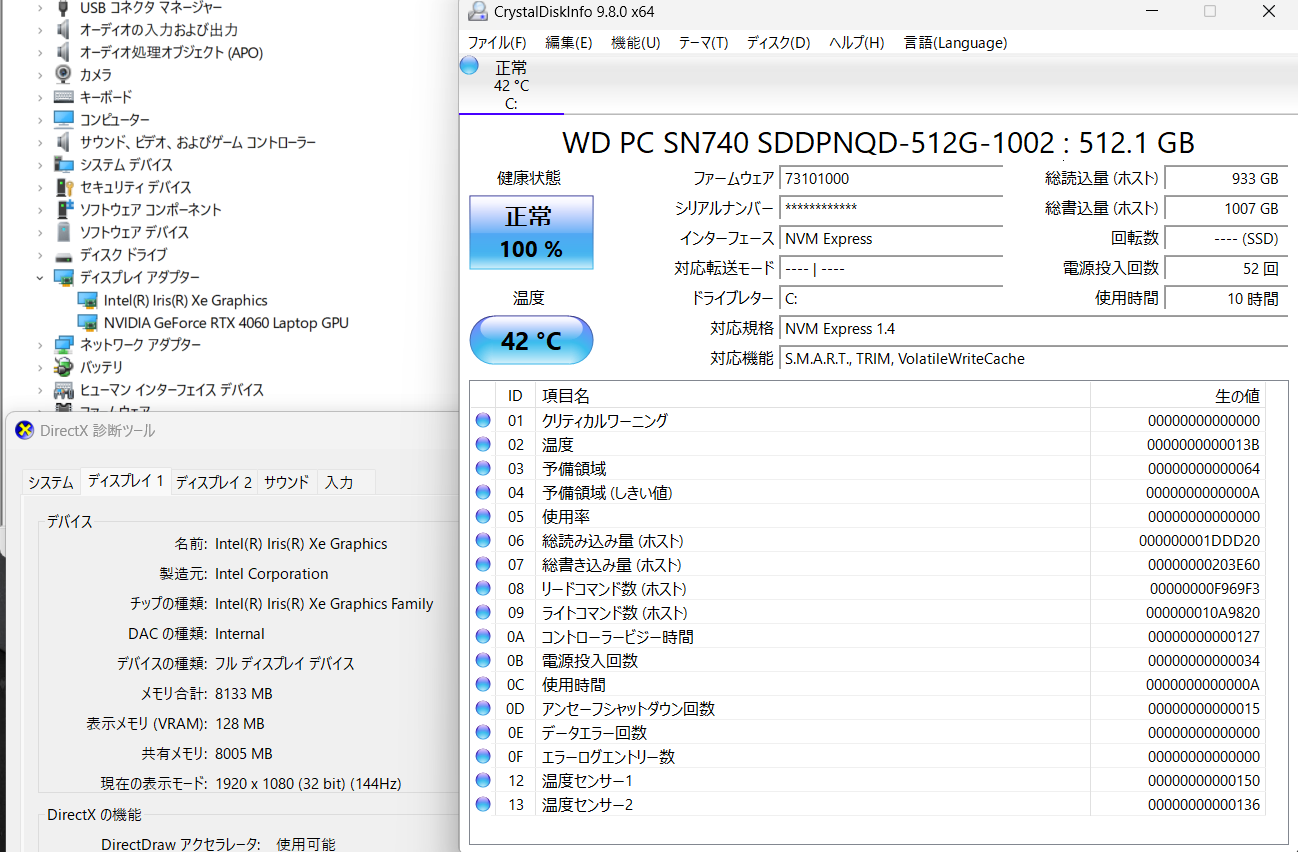Expand the カメラ device category
Viewport: 1298px width, 852px height.
(41, 75)
